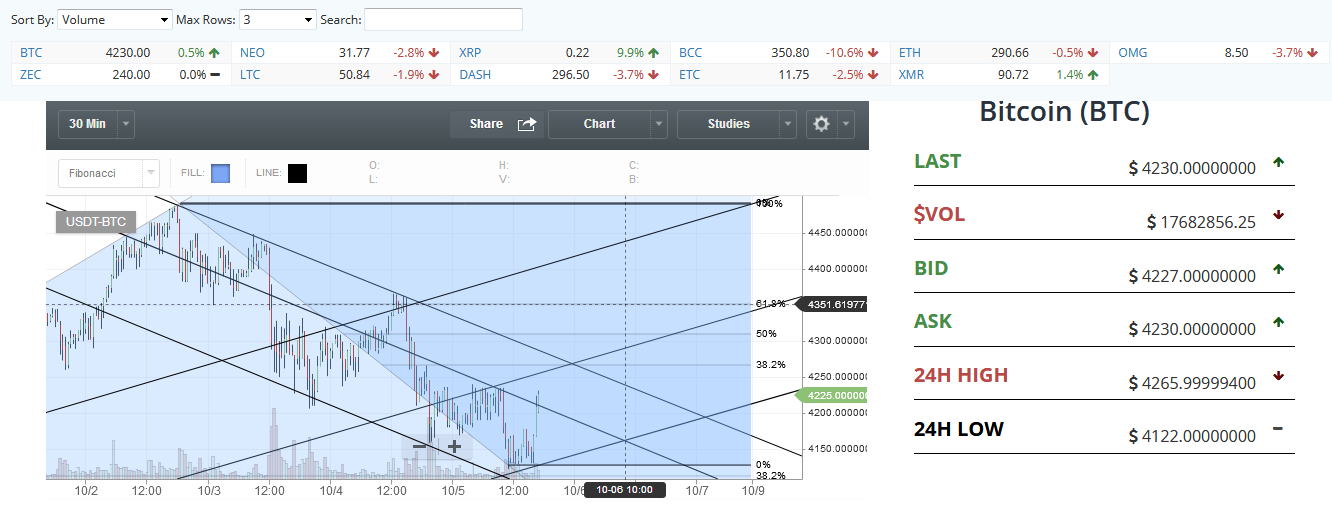Select the ETH ticker link
Viewport: 1332px width, 510px height.
pyautogui.click(x=910, y=53)
